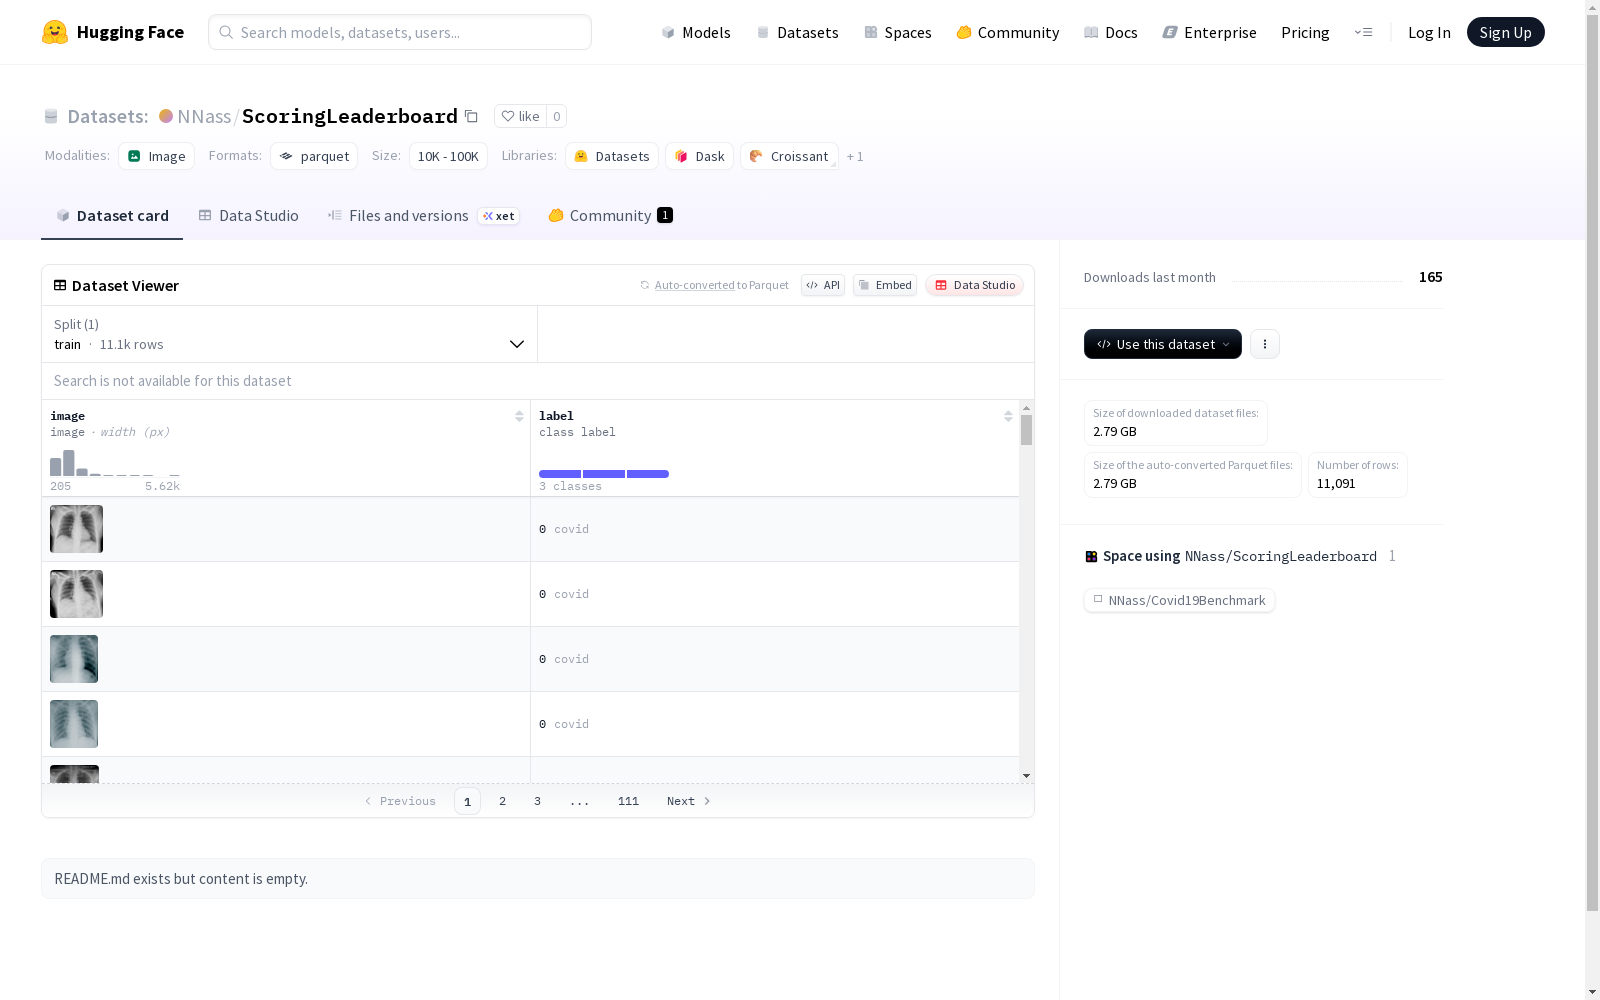The height and width of the screenshot is (1000, 1600).
Task: Open the Enterprise page
Action: click(1210, 32)
